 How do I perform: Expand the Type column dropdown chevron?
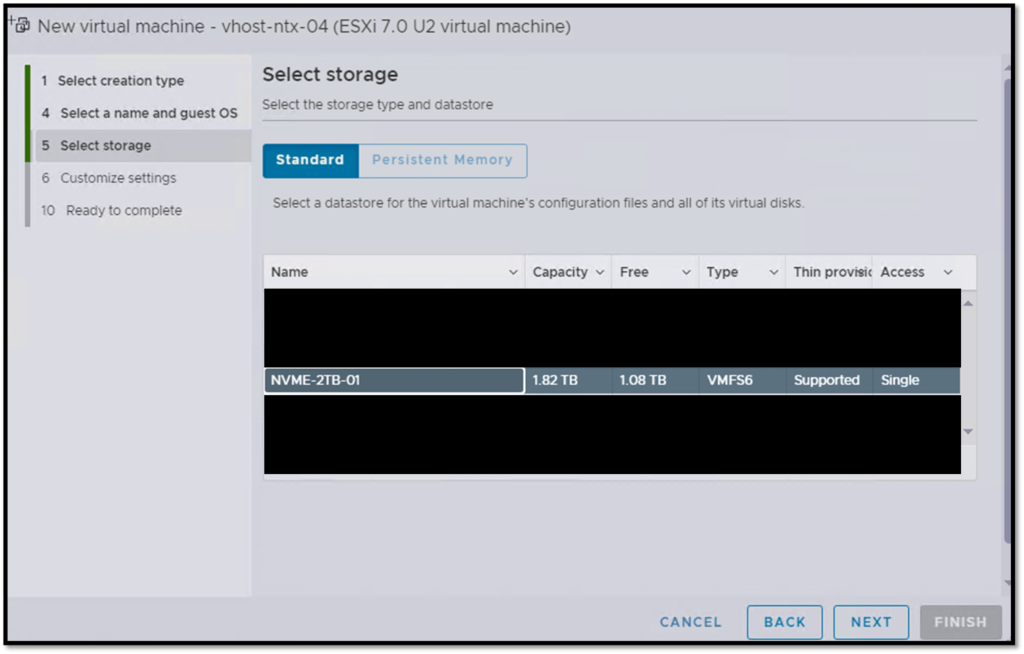(x=773, y=272)
